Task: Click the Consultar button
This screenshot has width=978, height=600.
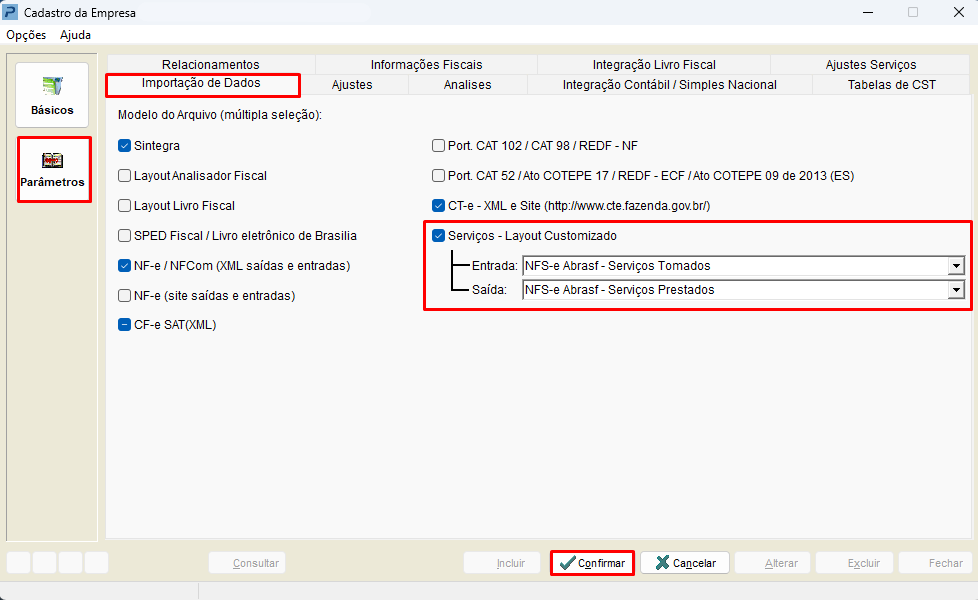Action: point(247,563)
